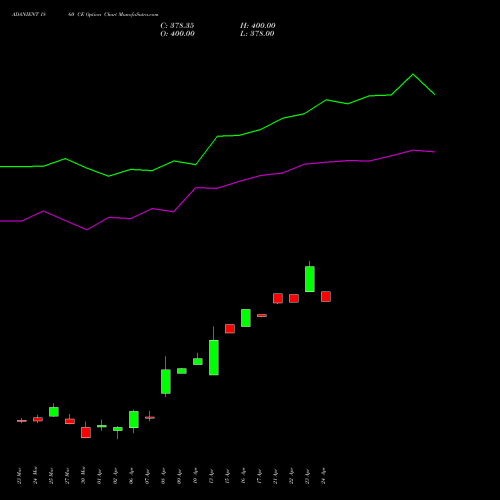The height and width of the screenshot is (500, 500).
Task: Click the right end of the purple line
Action: click(x=434, y=152)
